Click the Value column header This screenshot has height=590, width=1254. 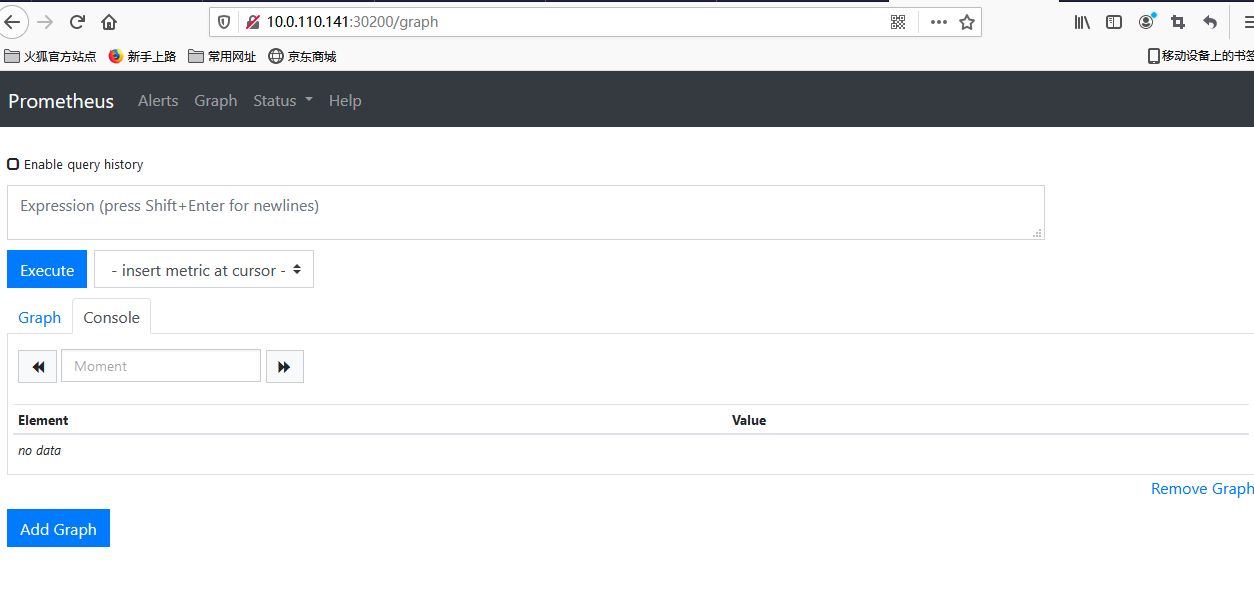(749, 420)
